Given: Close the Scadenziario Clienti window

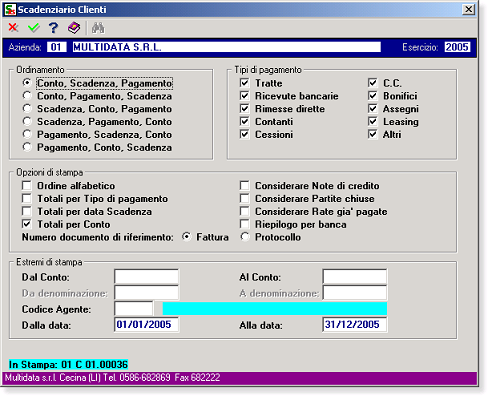Looking at the screenshot, I should [468, 9].
